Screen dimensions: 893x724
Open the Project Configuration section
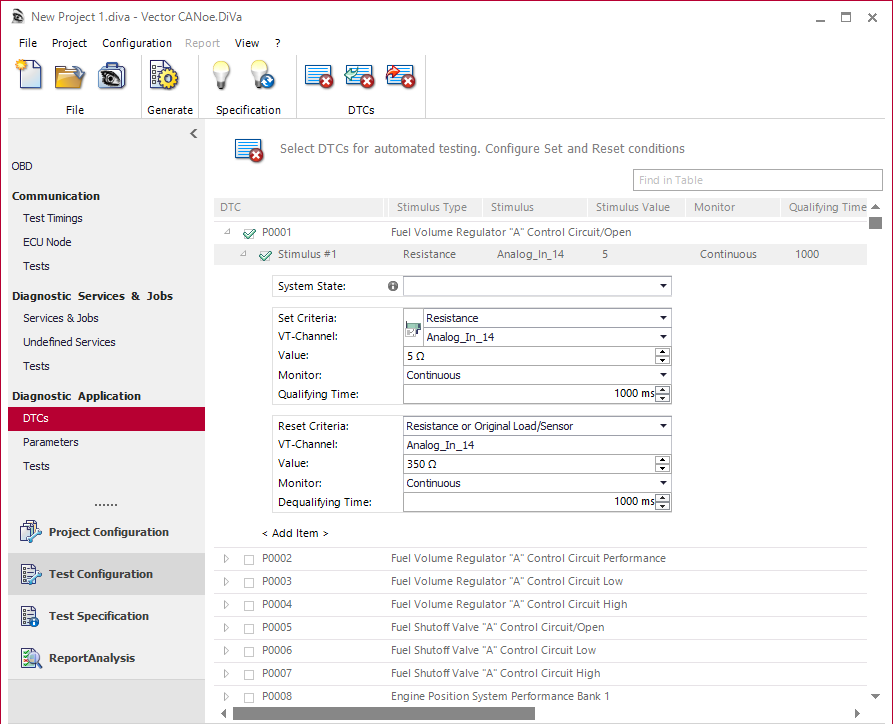(106, 532)
